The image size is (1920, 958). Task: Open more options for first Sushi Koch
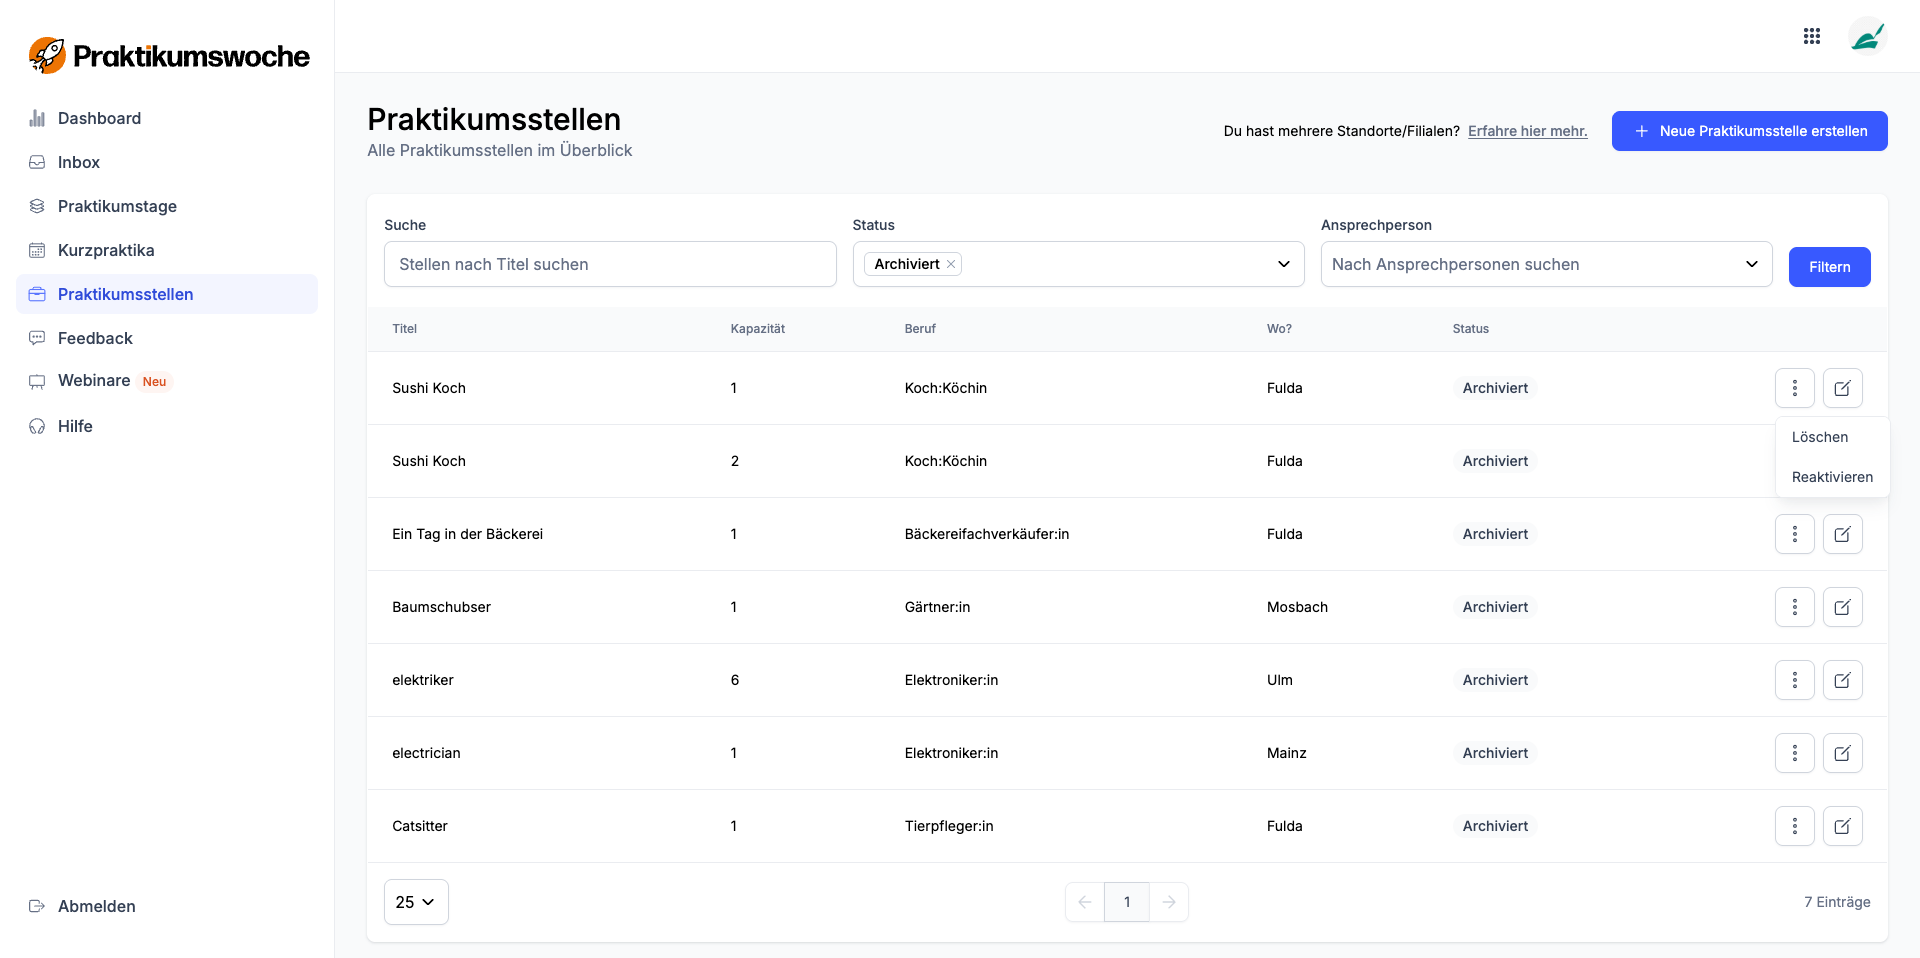1794,388
